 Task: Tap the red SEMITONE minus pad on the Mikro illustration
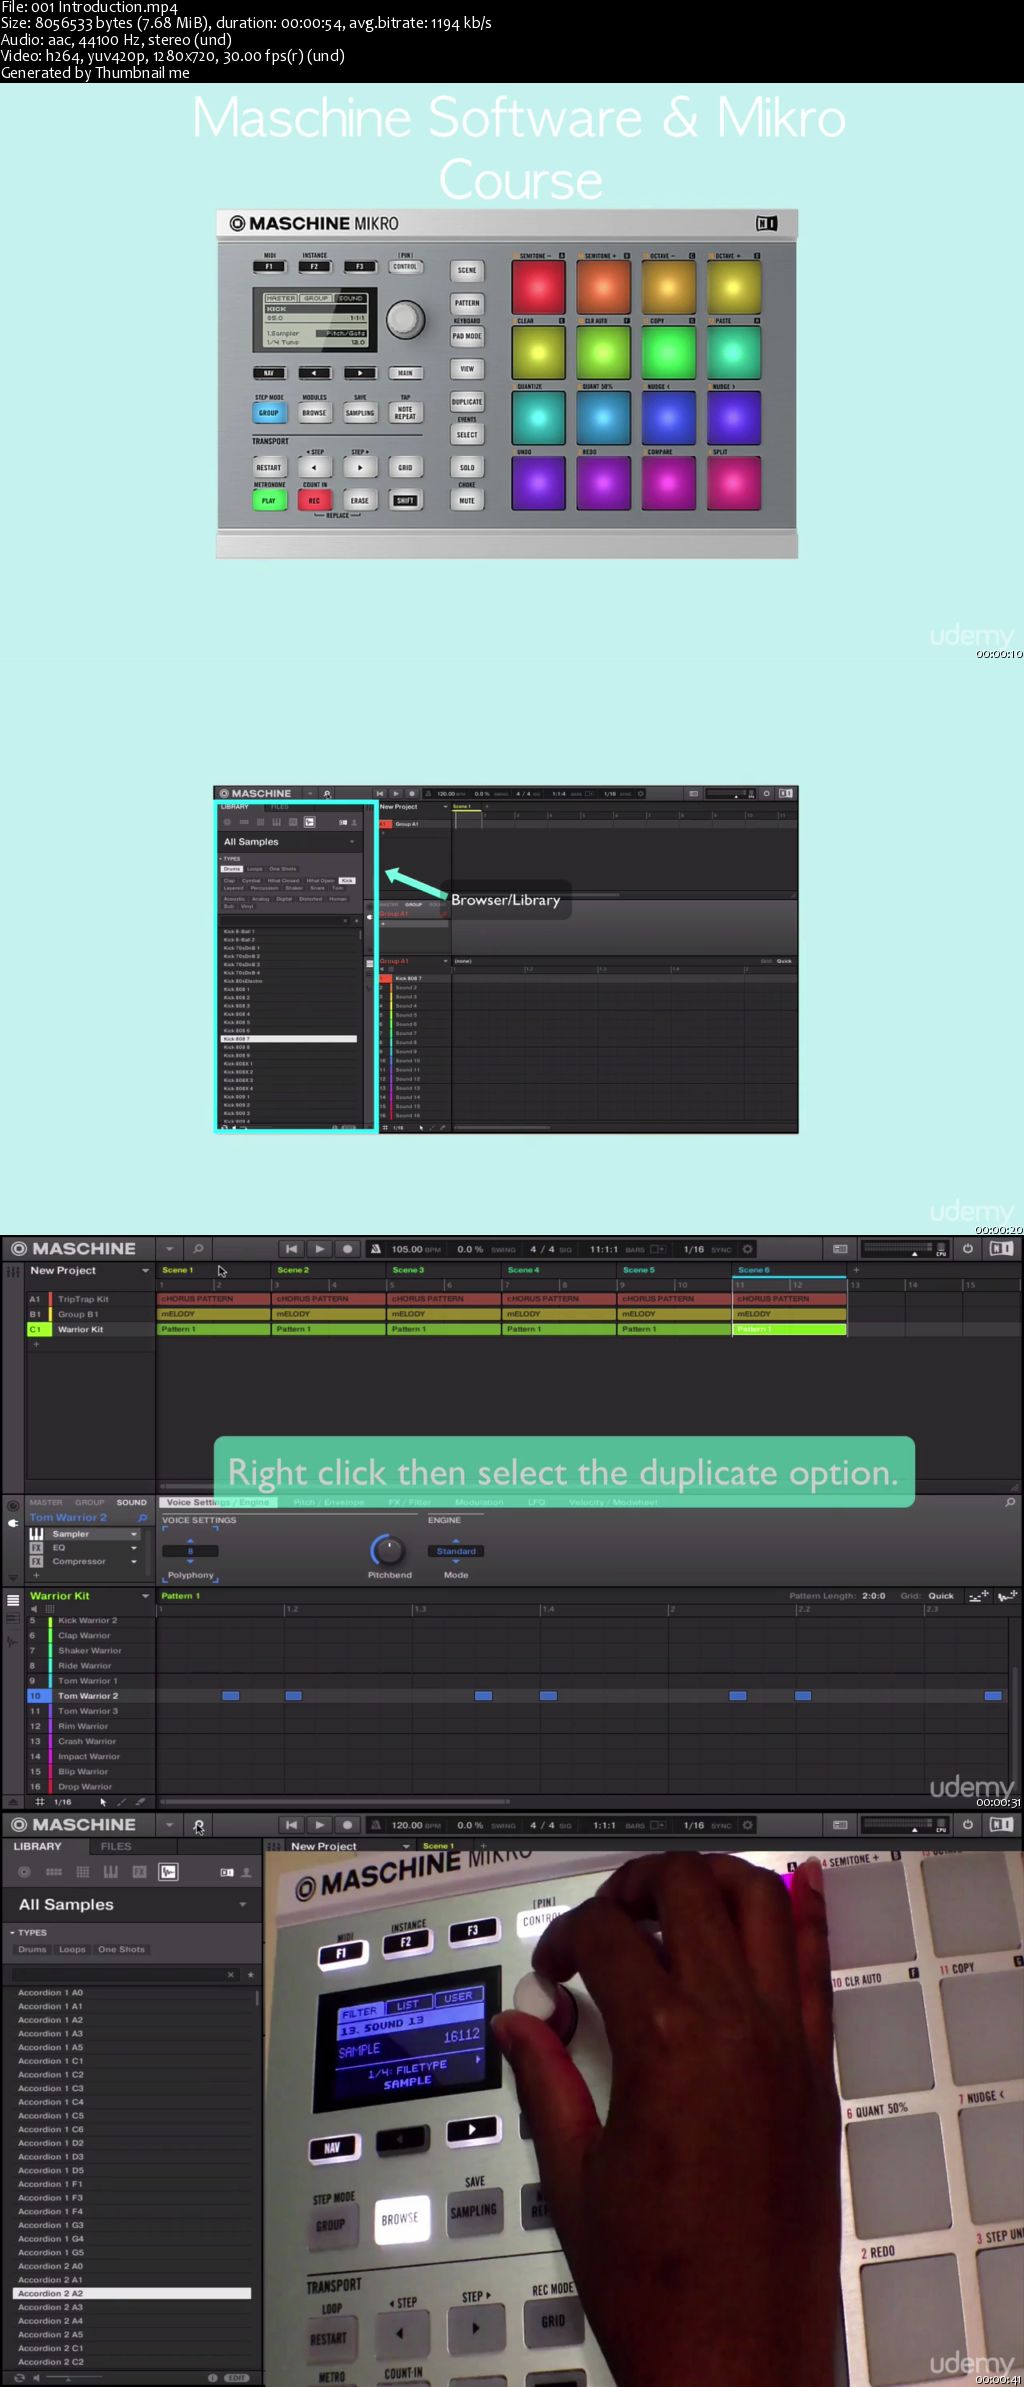click(x=538, y=288)
